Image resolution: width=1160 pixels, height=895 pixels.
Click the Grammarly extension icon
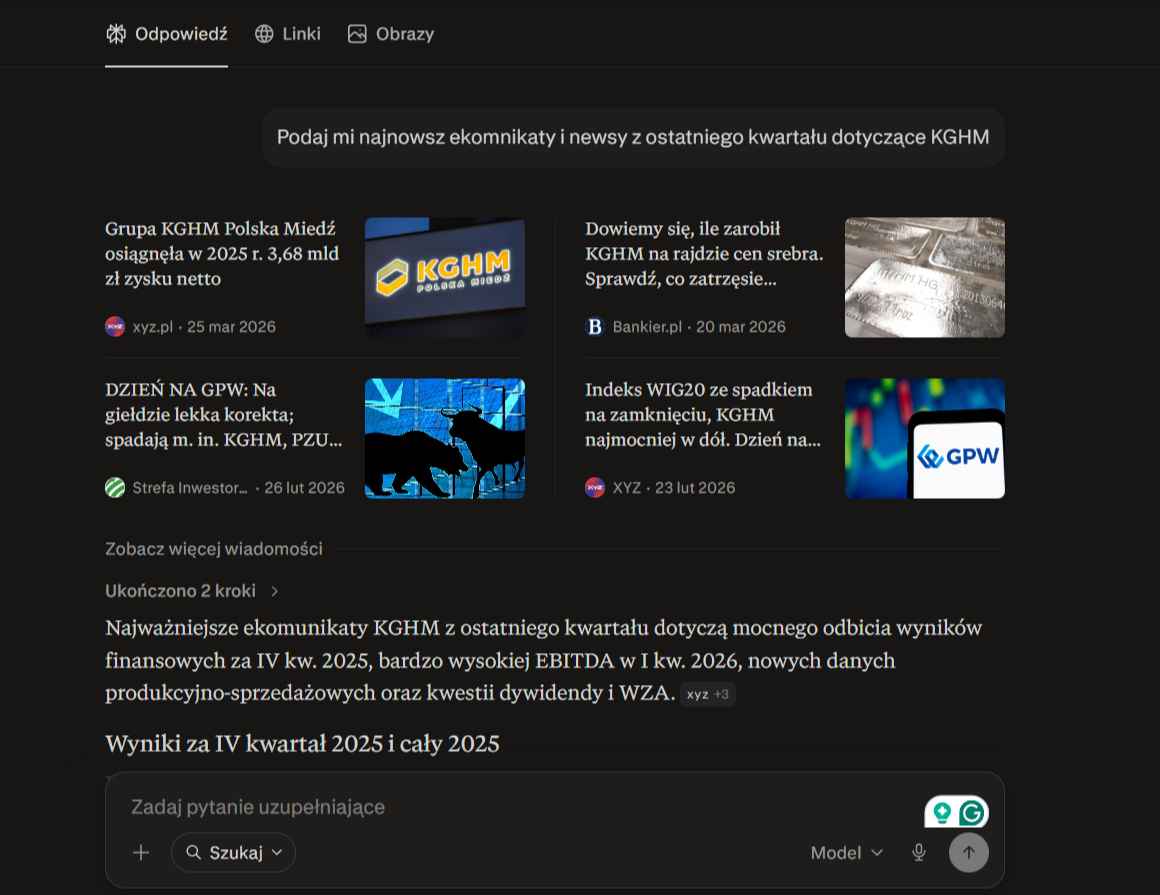(x=972, y=813)
